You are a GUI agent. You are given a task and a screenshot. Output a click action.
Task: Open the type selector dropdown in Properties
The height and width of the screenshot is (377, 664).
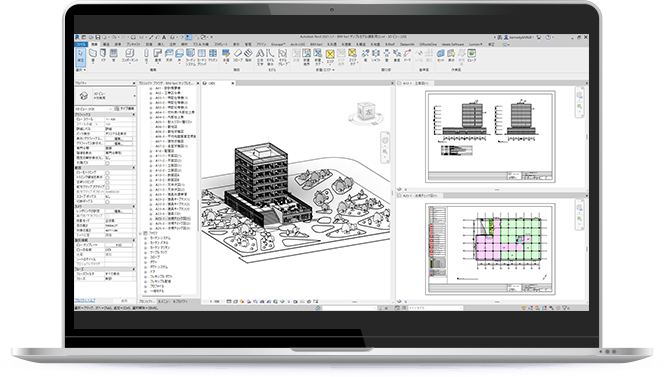coord(105,96)
